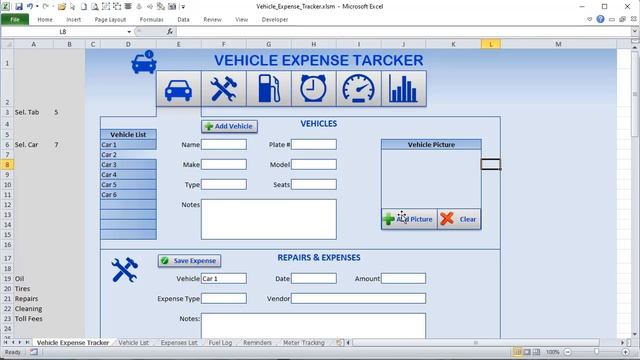Screen dimensions: 640x360
Task: Open the Meter tab with speedometer
Action: 358,89
